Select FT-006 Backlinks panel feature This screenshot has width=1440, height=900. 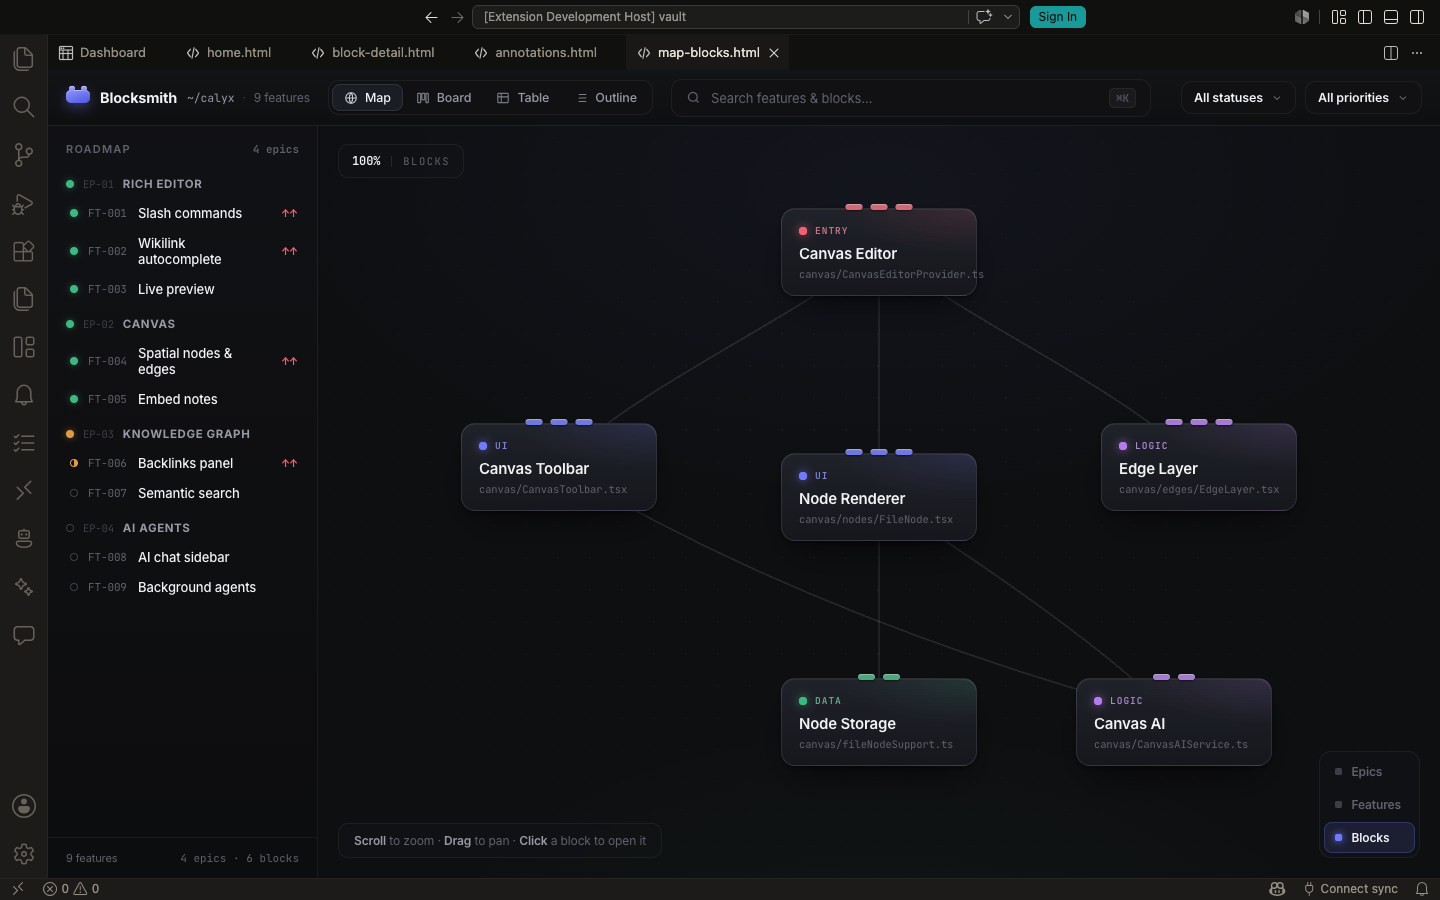(182, 463)
